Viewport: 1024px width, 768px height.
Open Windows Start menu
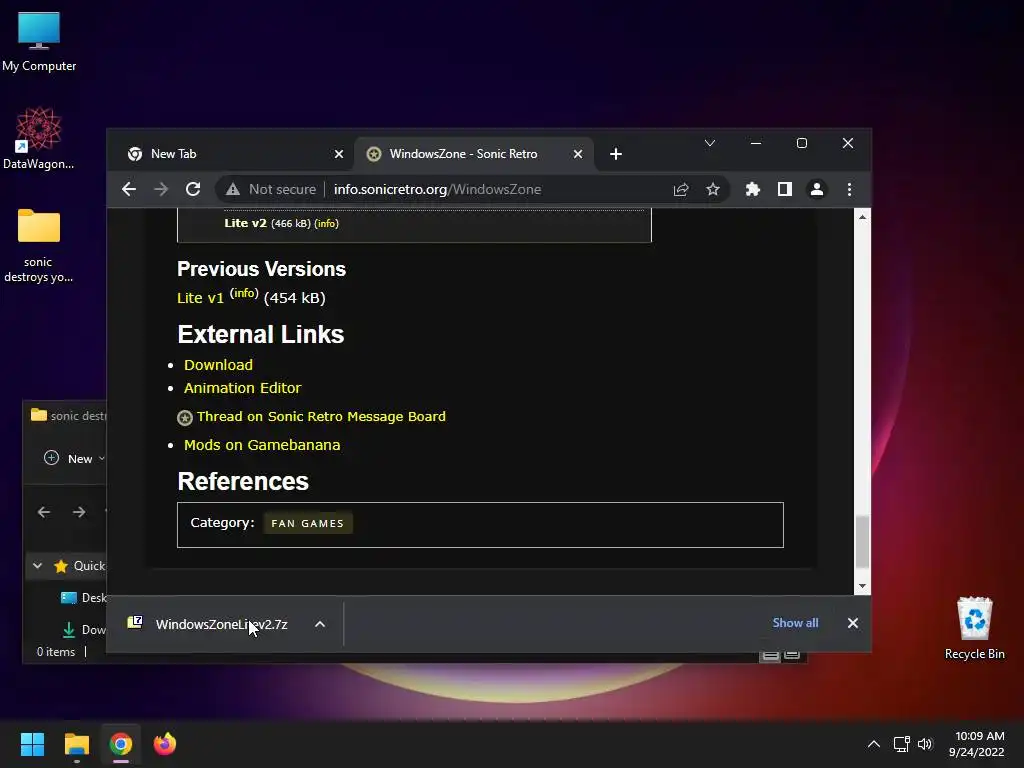(x=32, y=744)
